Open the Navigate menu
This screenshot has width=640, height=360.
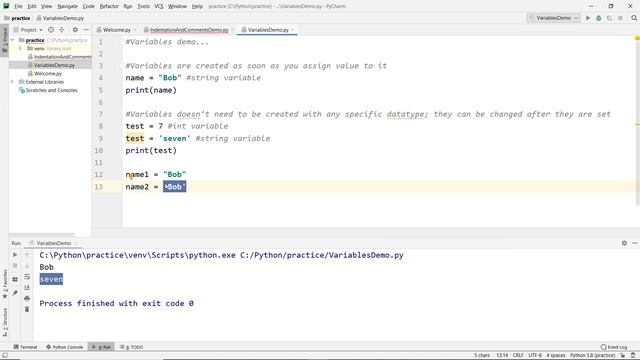click(x=67, y=6)
